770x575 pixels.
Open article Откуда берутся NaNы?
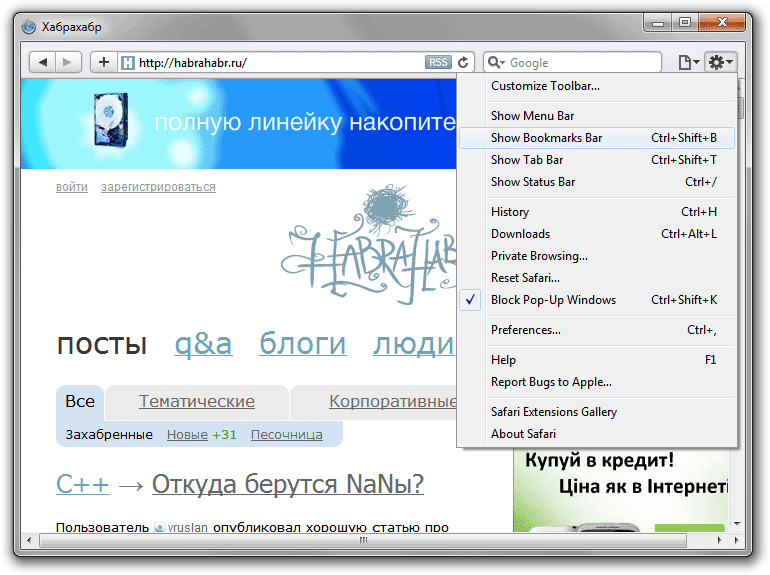tap(288, 485)
